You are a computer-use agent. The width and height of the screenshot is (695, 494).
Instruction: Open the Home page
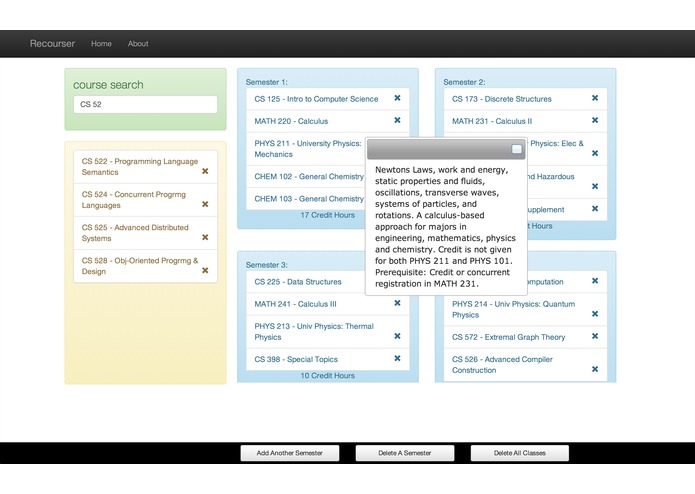101,44
